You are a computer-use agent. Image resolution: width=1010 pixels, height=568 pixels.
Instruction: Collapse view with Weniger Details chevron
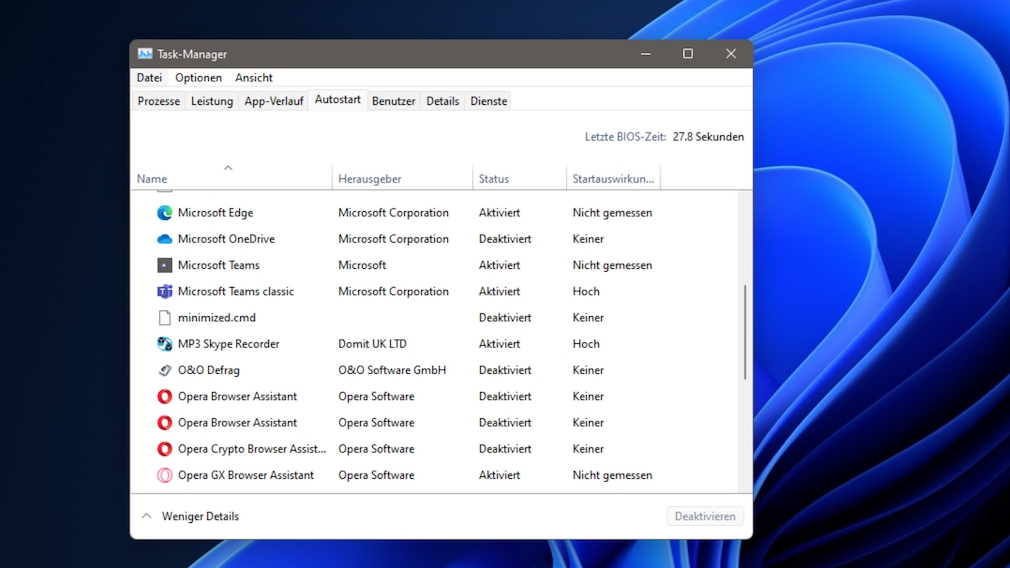147,517
